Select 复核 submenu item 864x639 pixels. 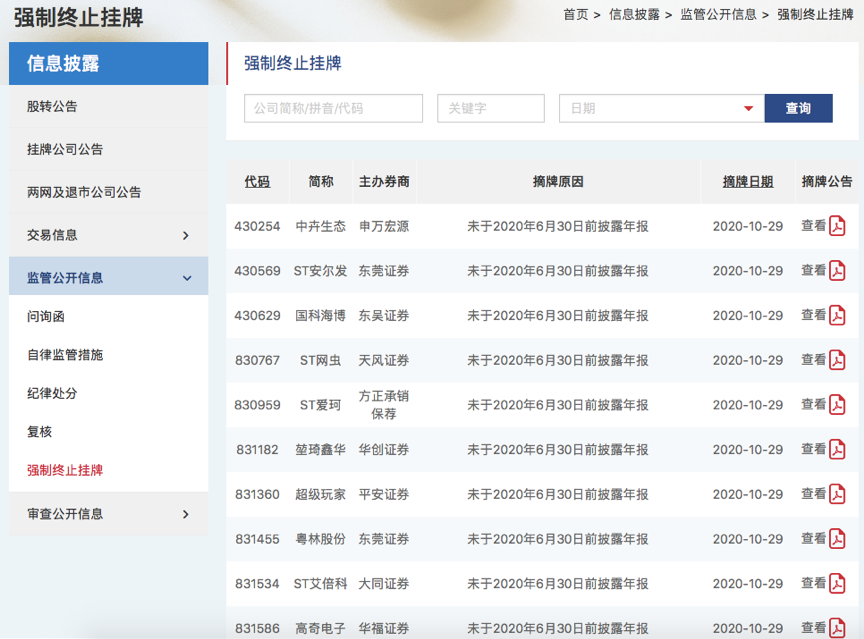[x=40, y=432]
